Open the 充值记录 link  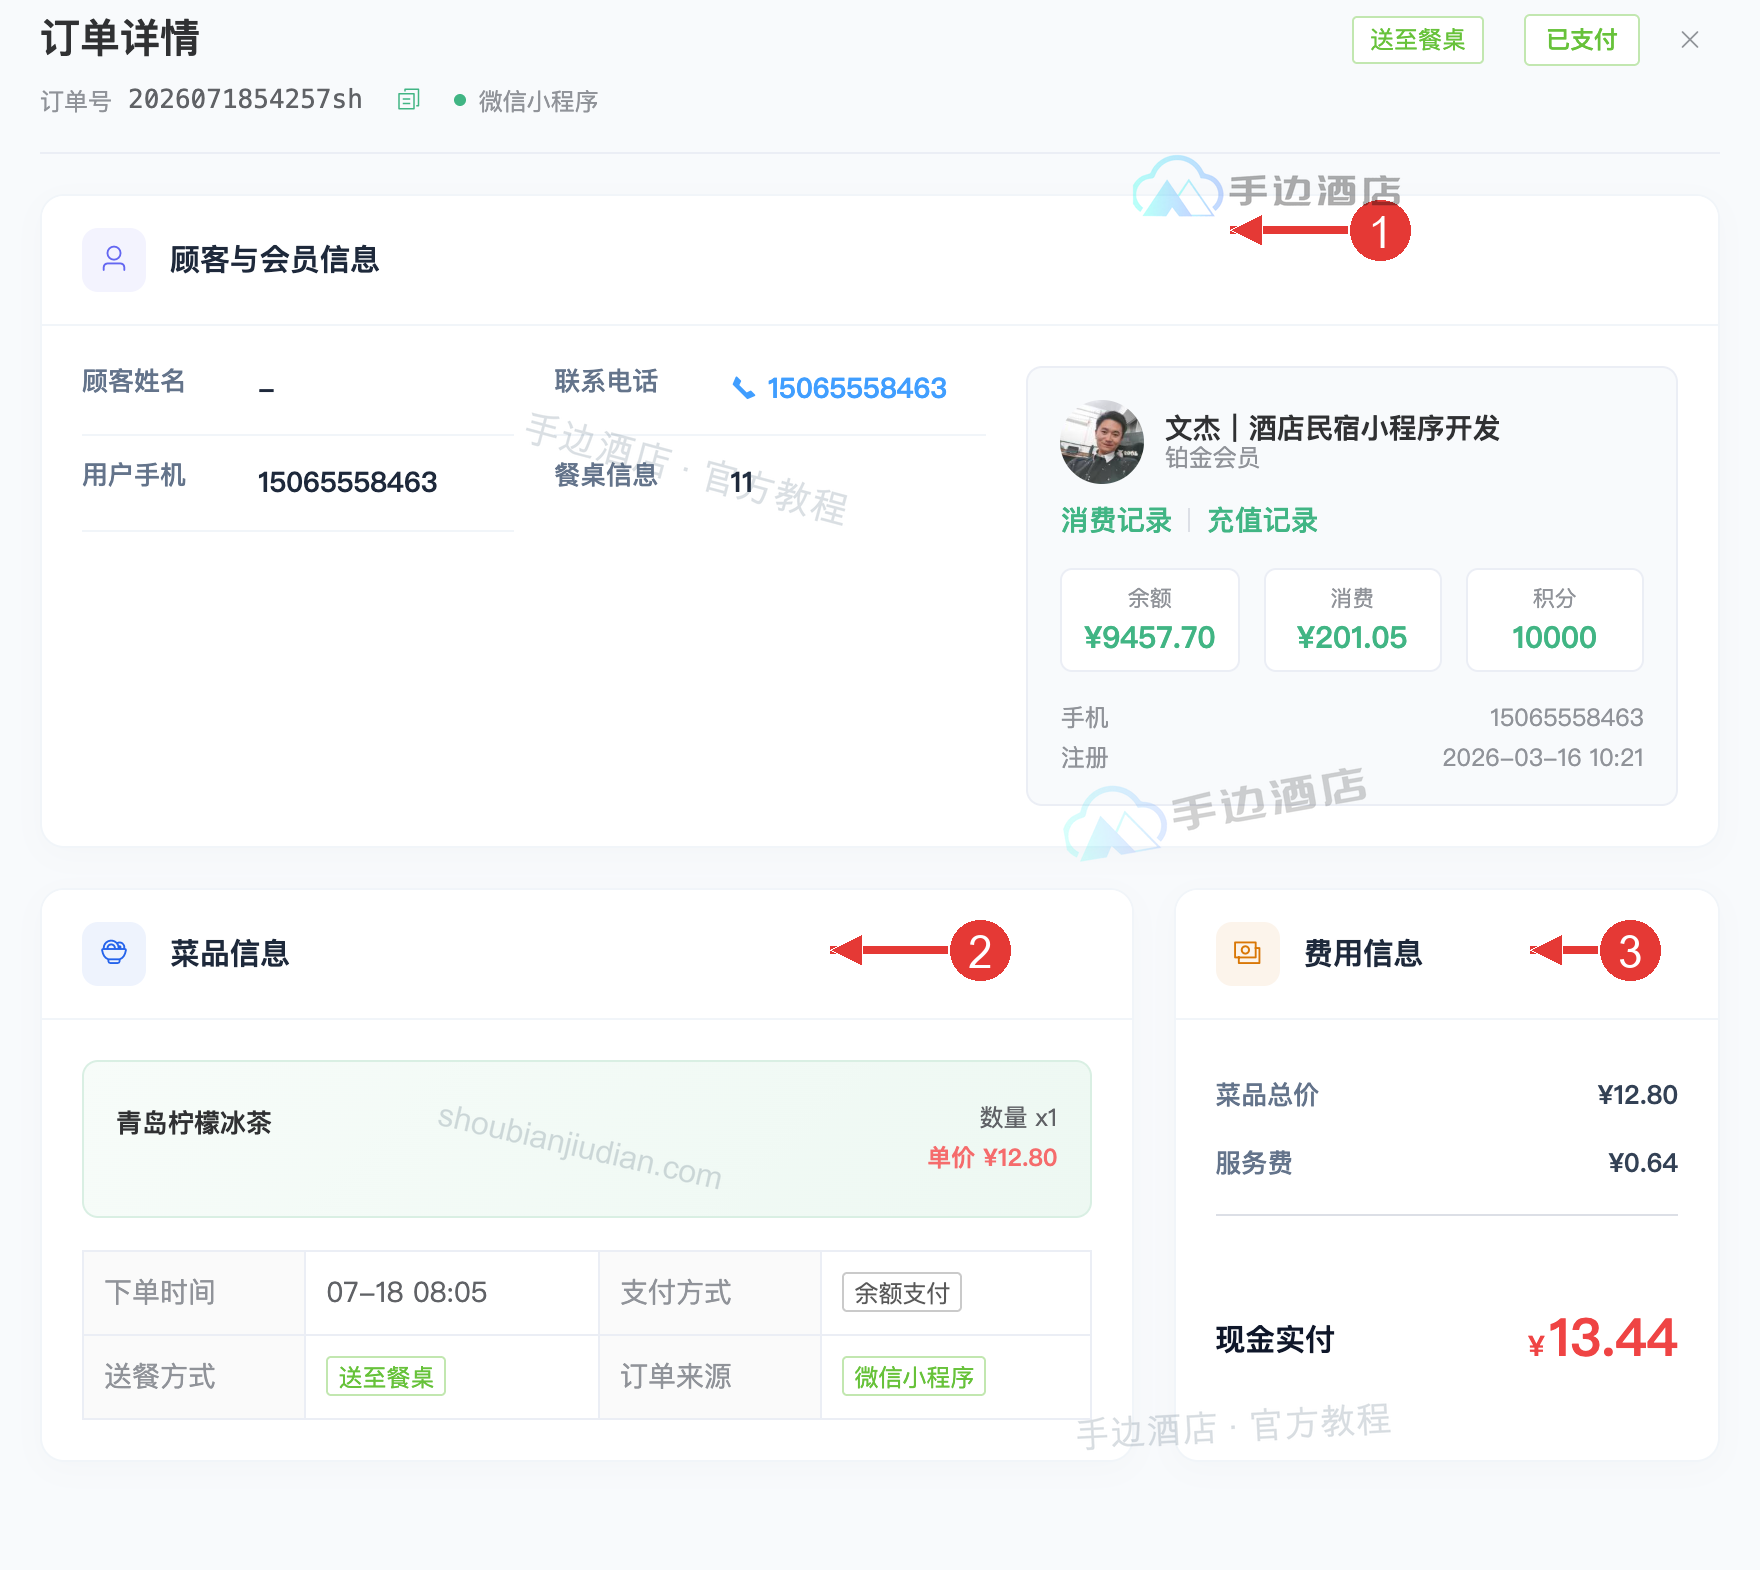(1262, 521)
